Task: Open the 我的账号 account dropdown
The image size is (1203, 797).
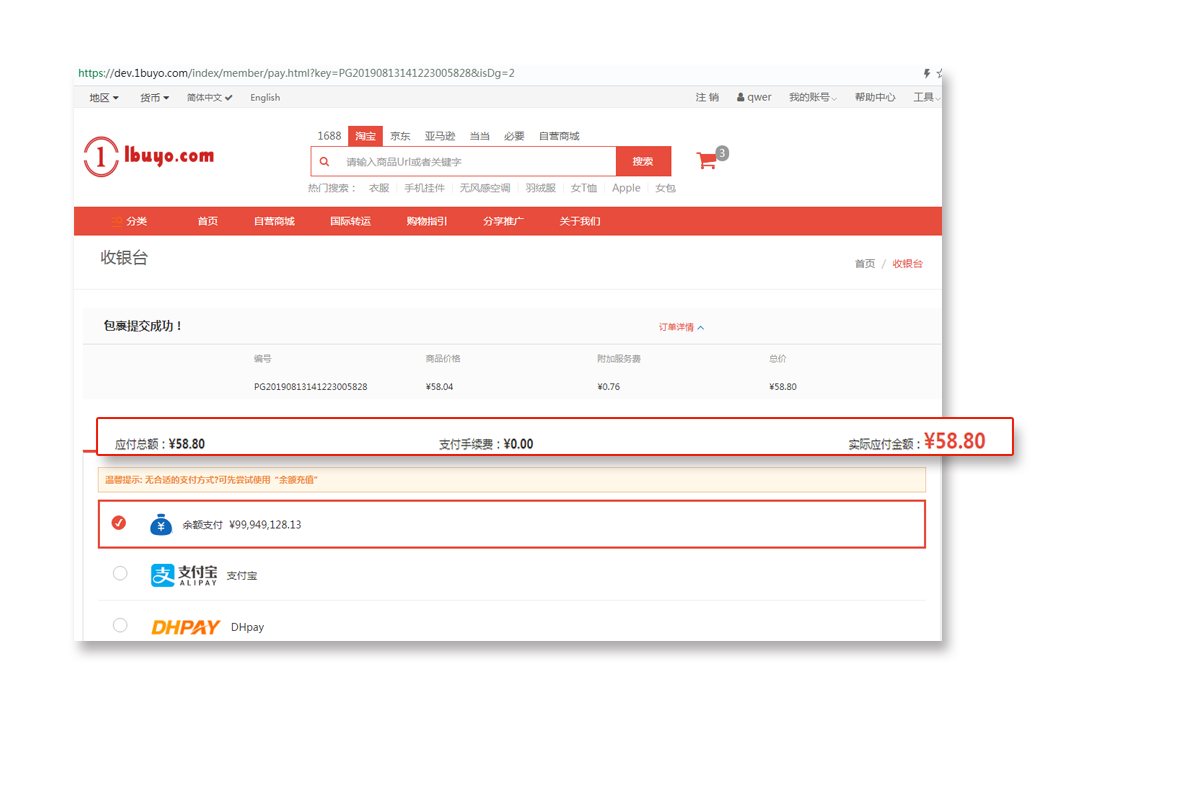Action: coord(812,98)
